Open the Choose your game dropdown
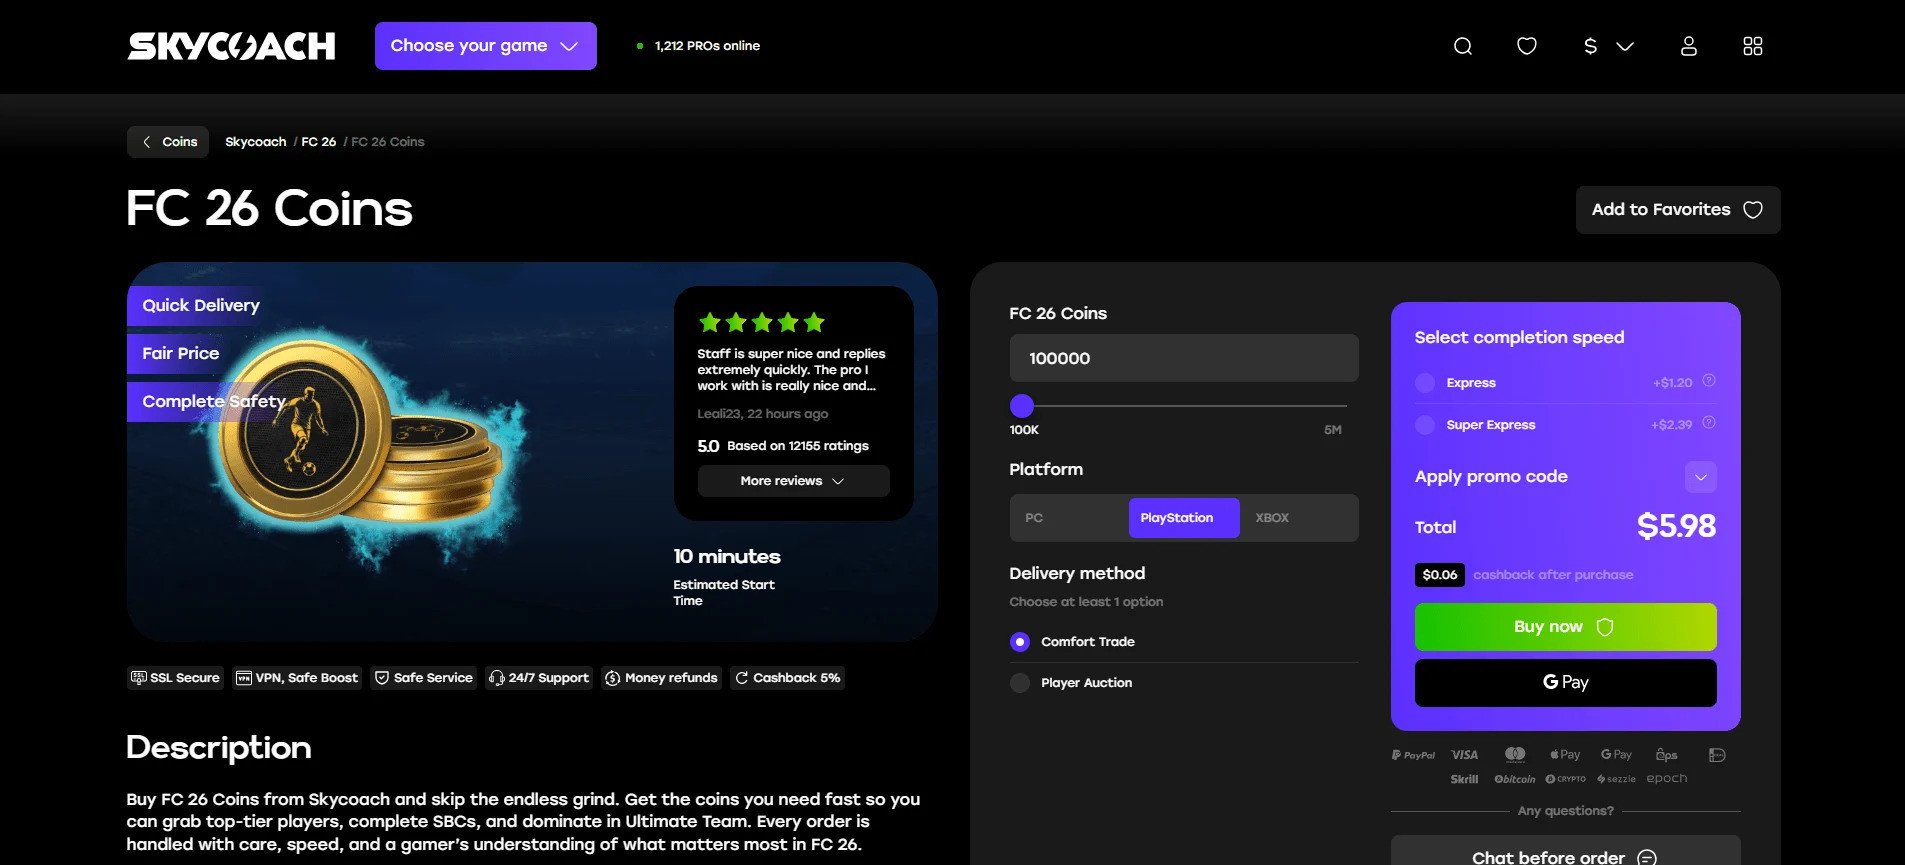 point(485,46)
